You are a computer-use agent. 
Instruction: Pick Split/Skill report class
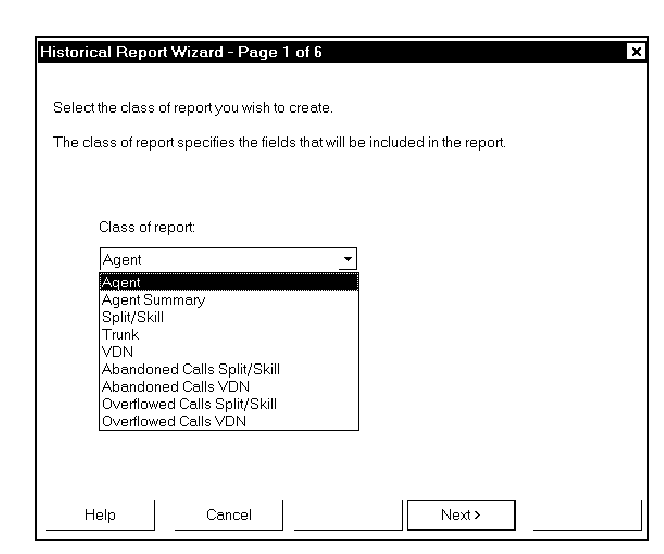click(x=229, y=317)
